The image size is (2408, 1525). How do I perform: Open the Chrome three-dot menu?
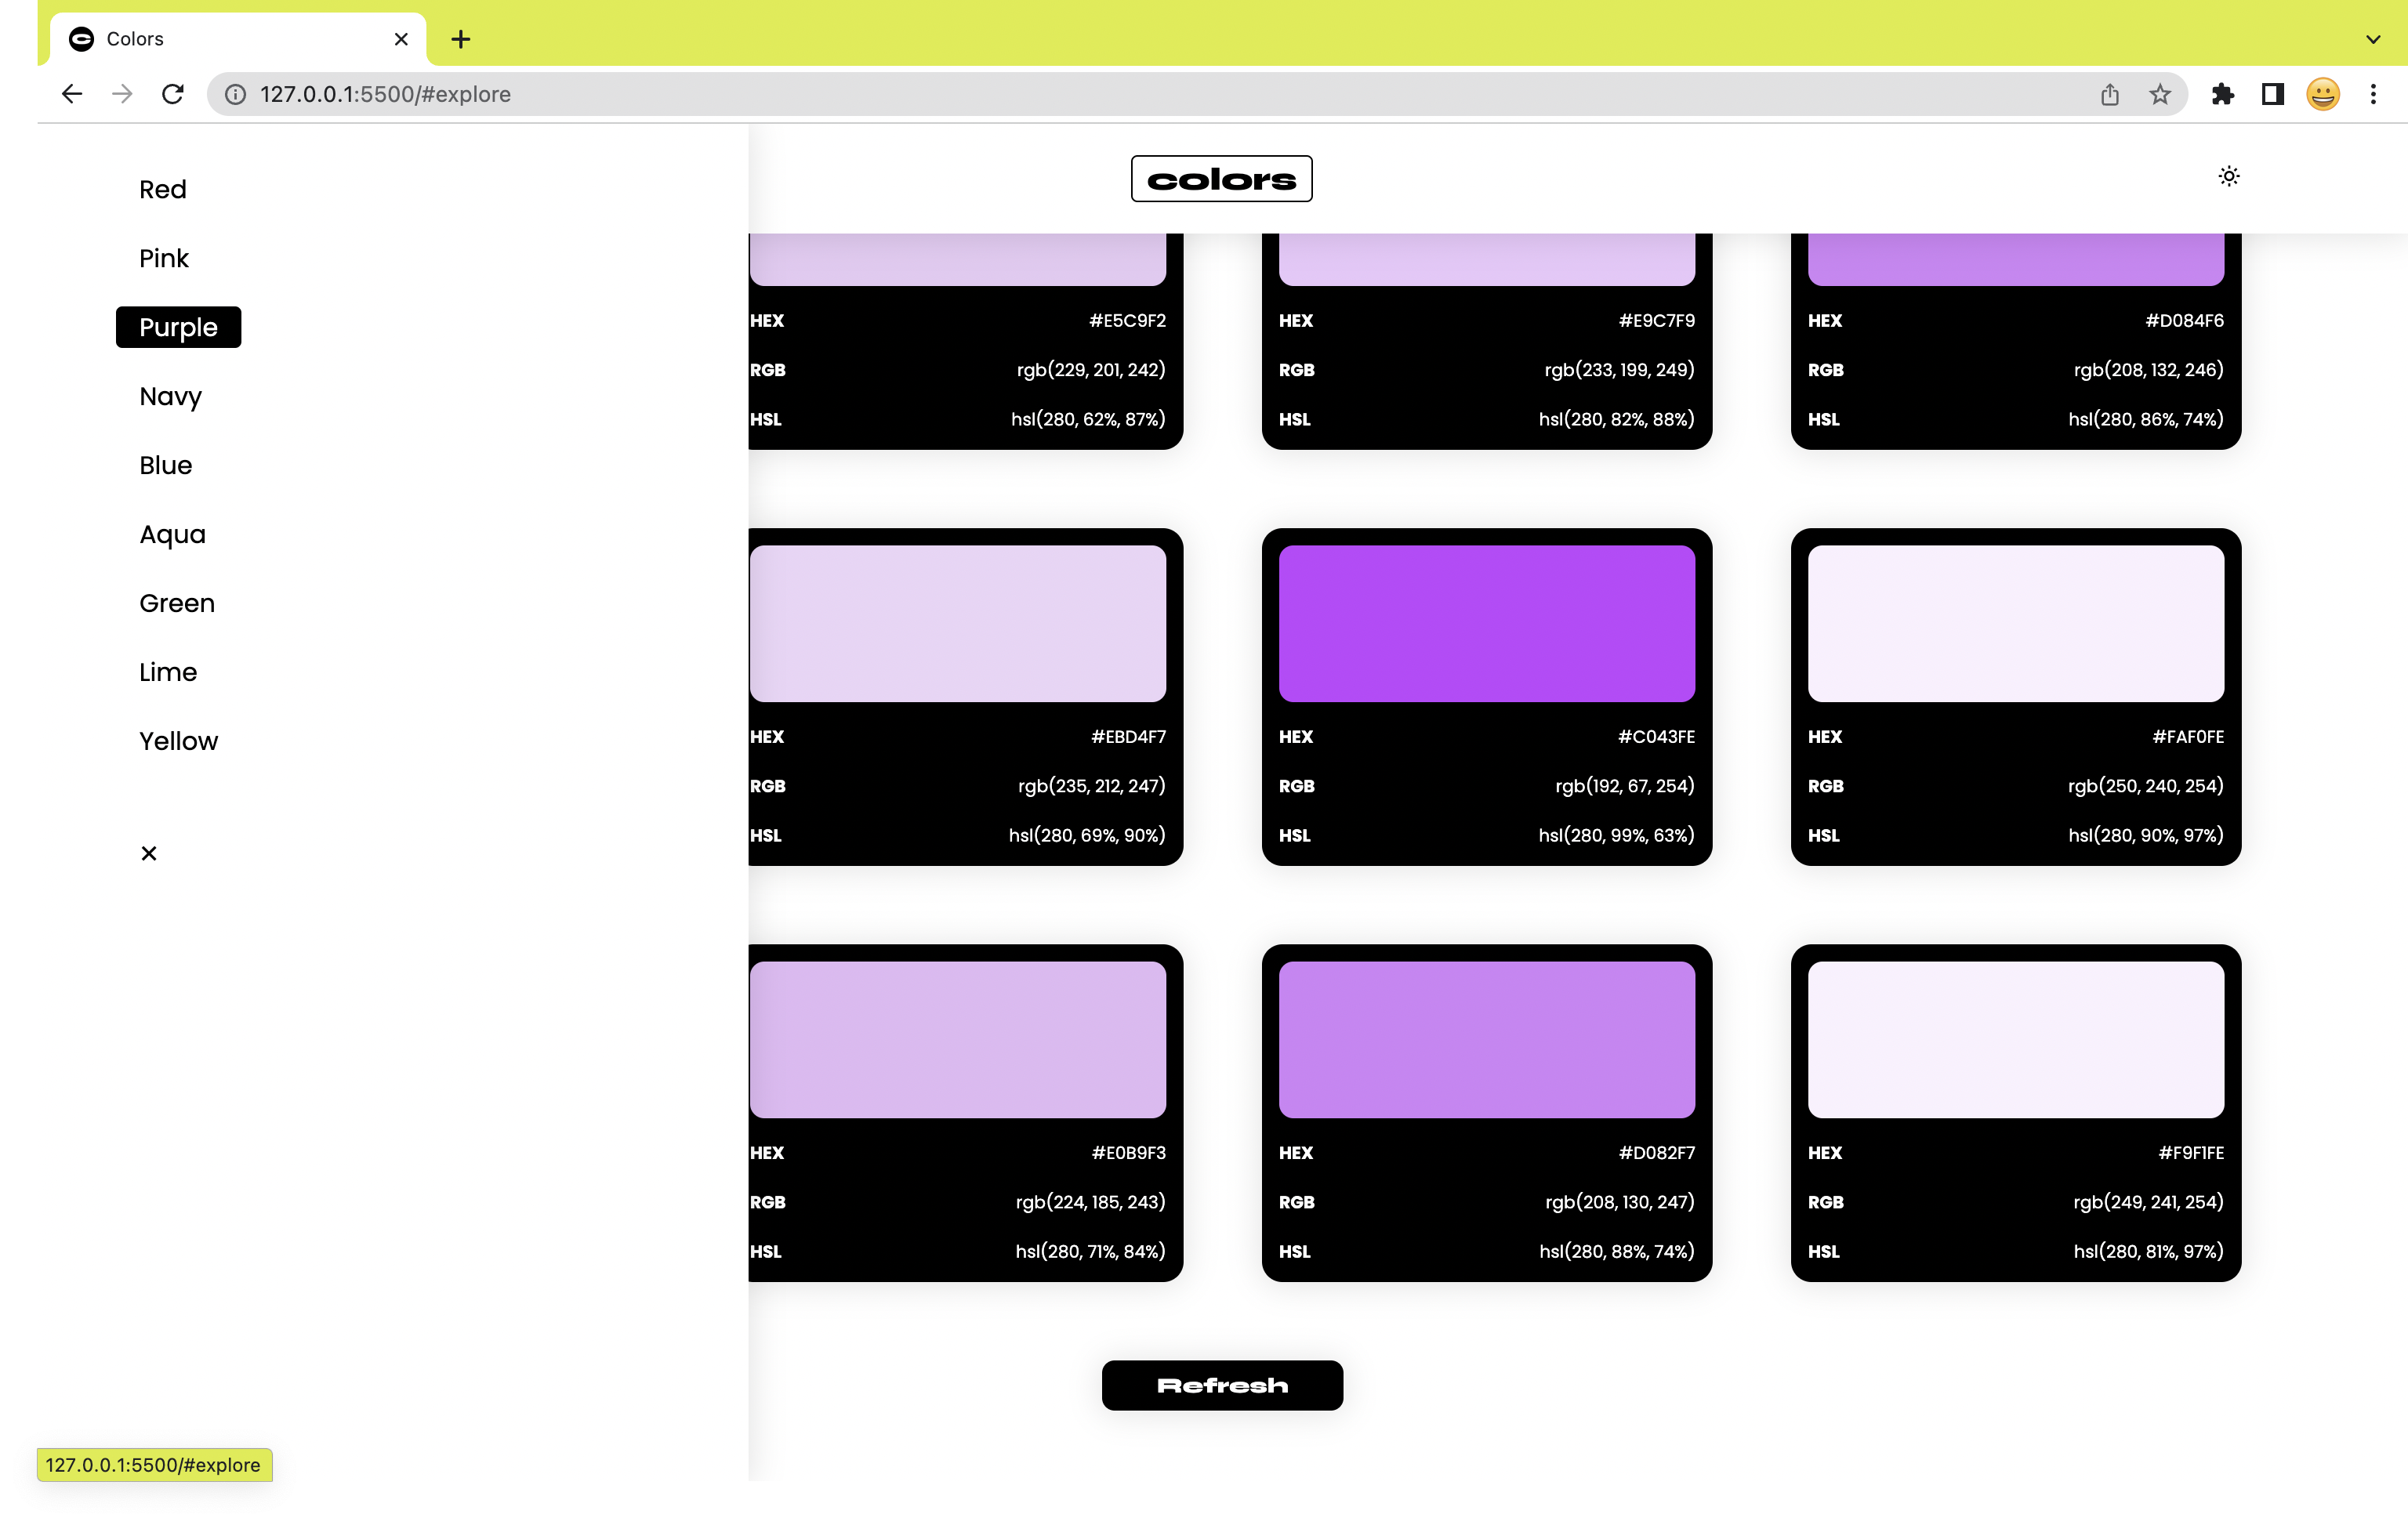2373,94
